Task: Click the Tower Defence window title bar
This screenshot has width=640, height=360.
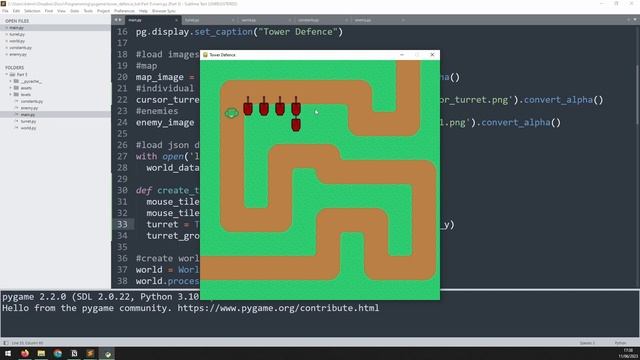Action: [320, 55]
